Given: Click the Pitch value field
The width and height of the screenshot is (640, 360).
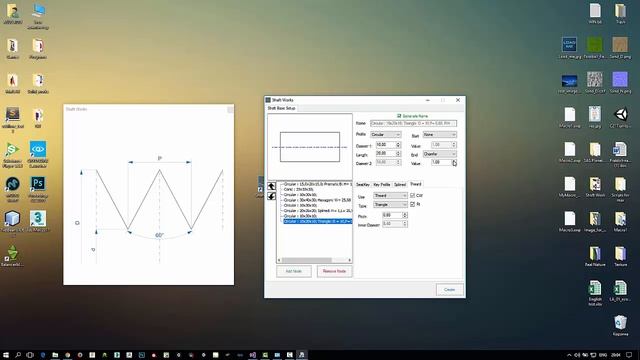Looking at the screenshot, I should pyautogui.click(x=393, y=215).
